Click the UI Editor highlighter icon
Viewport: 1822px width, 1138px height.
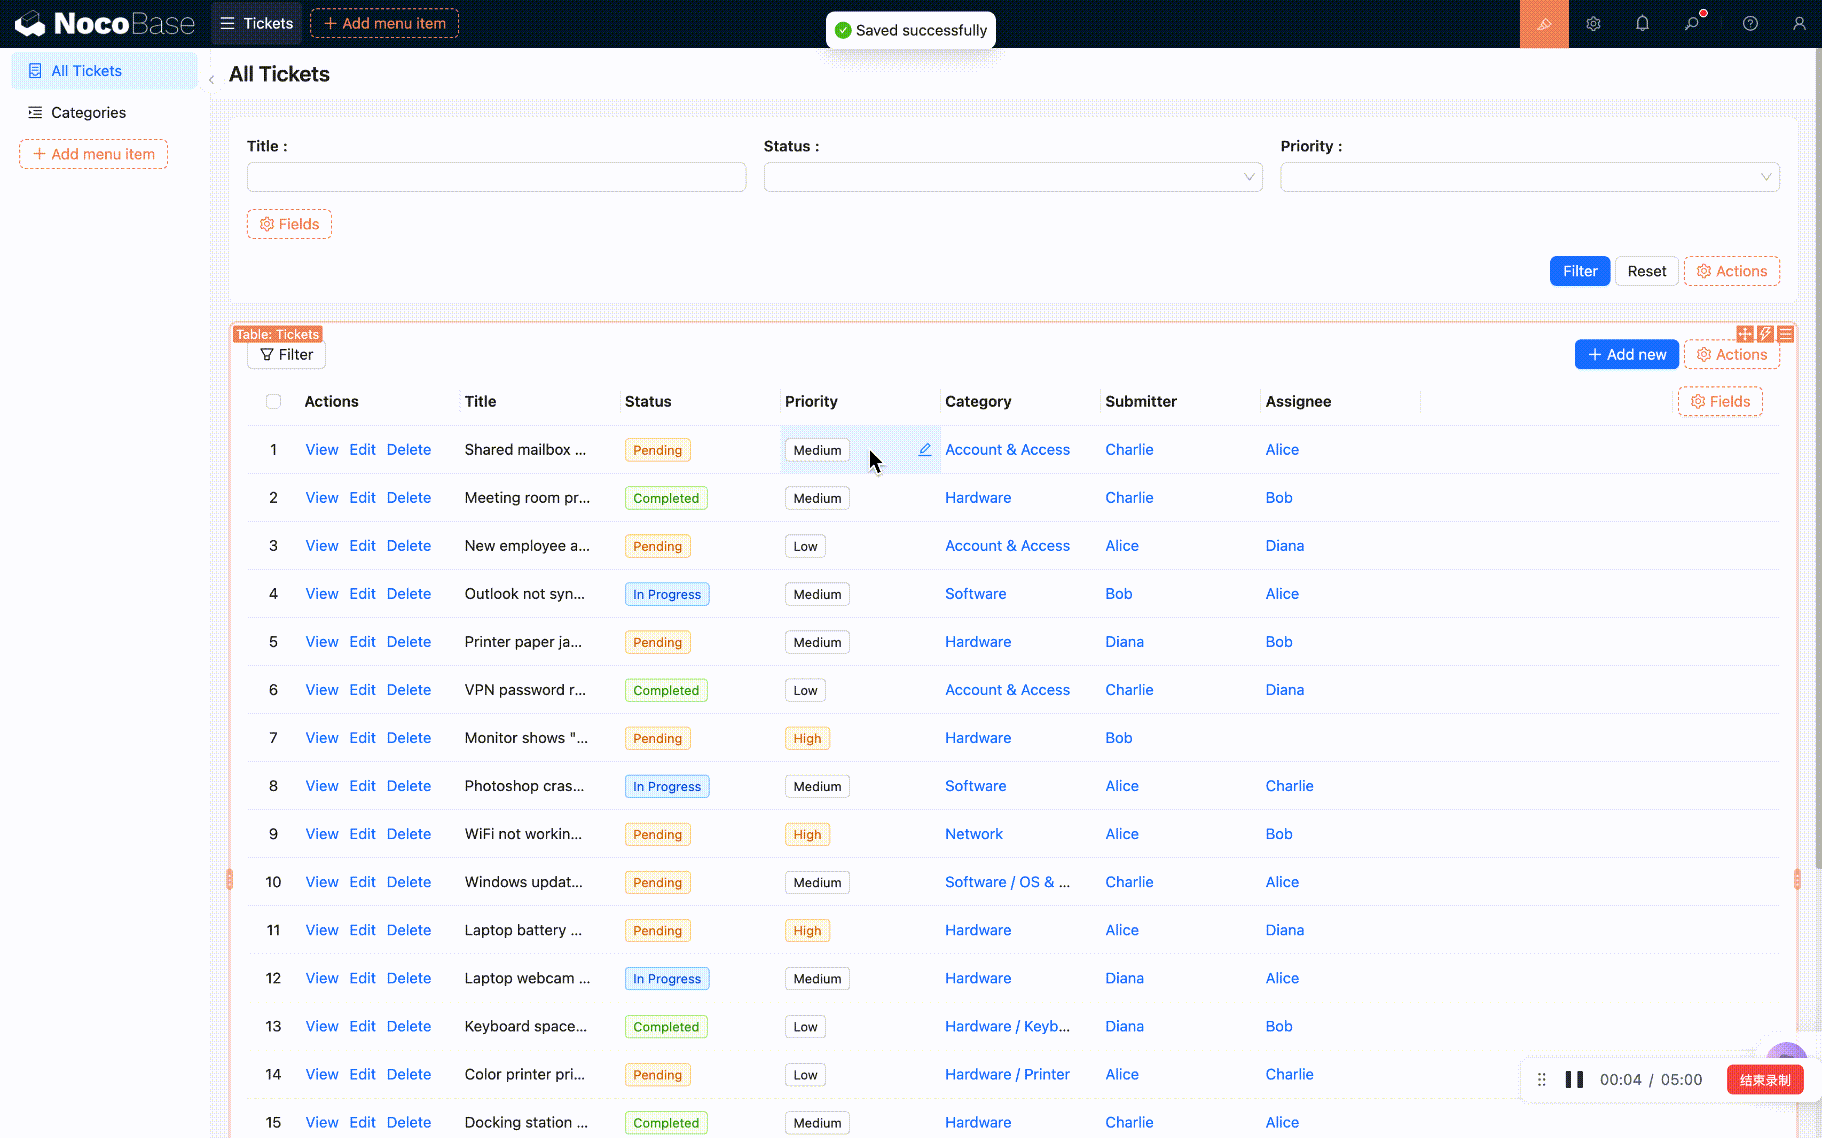[x=1544, y=24]
